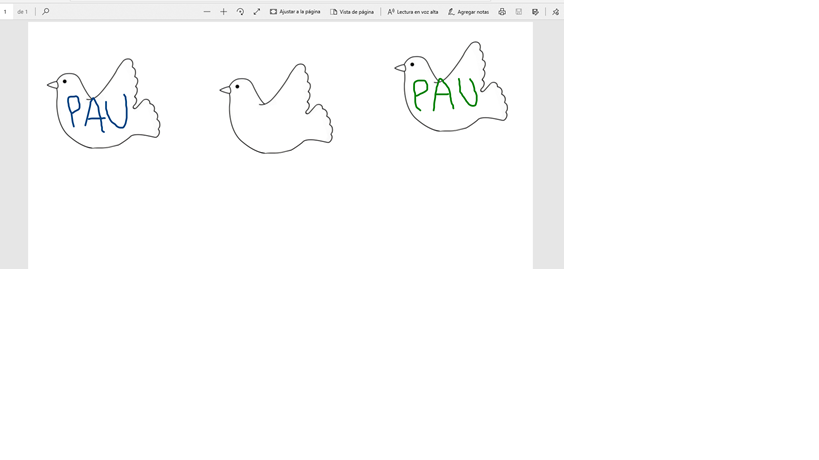Click the save as icon

coord(535,12)
